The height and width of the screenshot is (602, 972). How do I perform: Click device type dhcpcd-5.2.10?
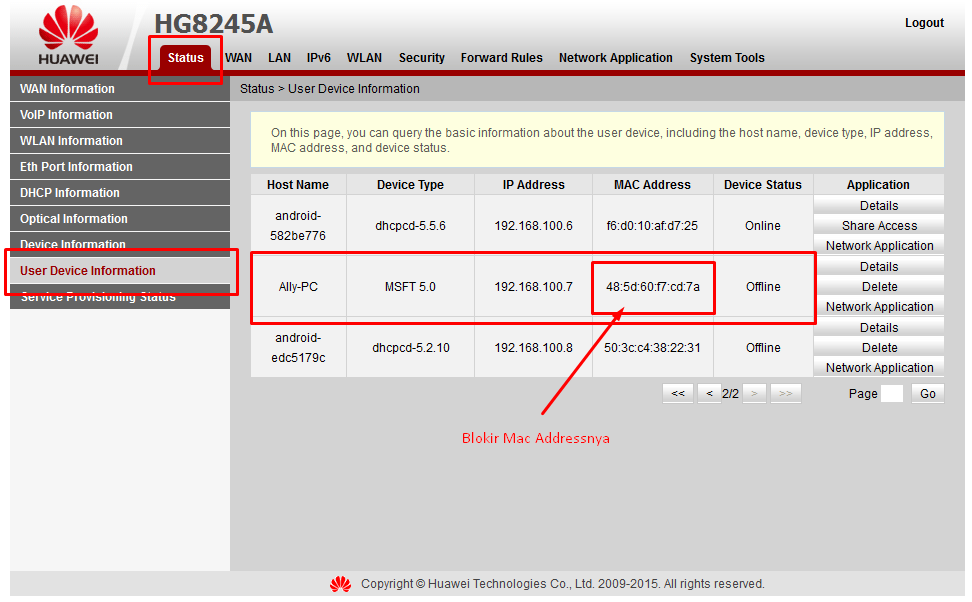pyautogui.click(x=410, y=348)
